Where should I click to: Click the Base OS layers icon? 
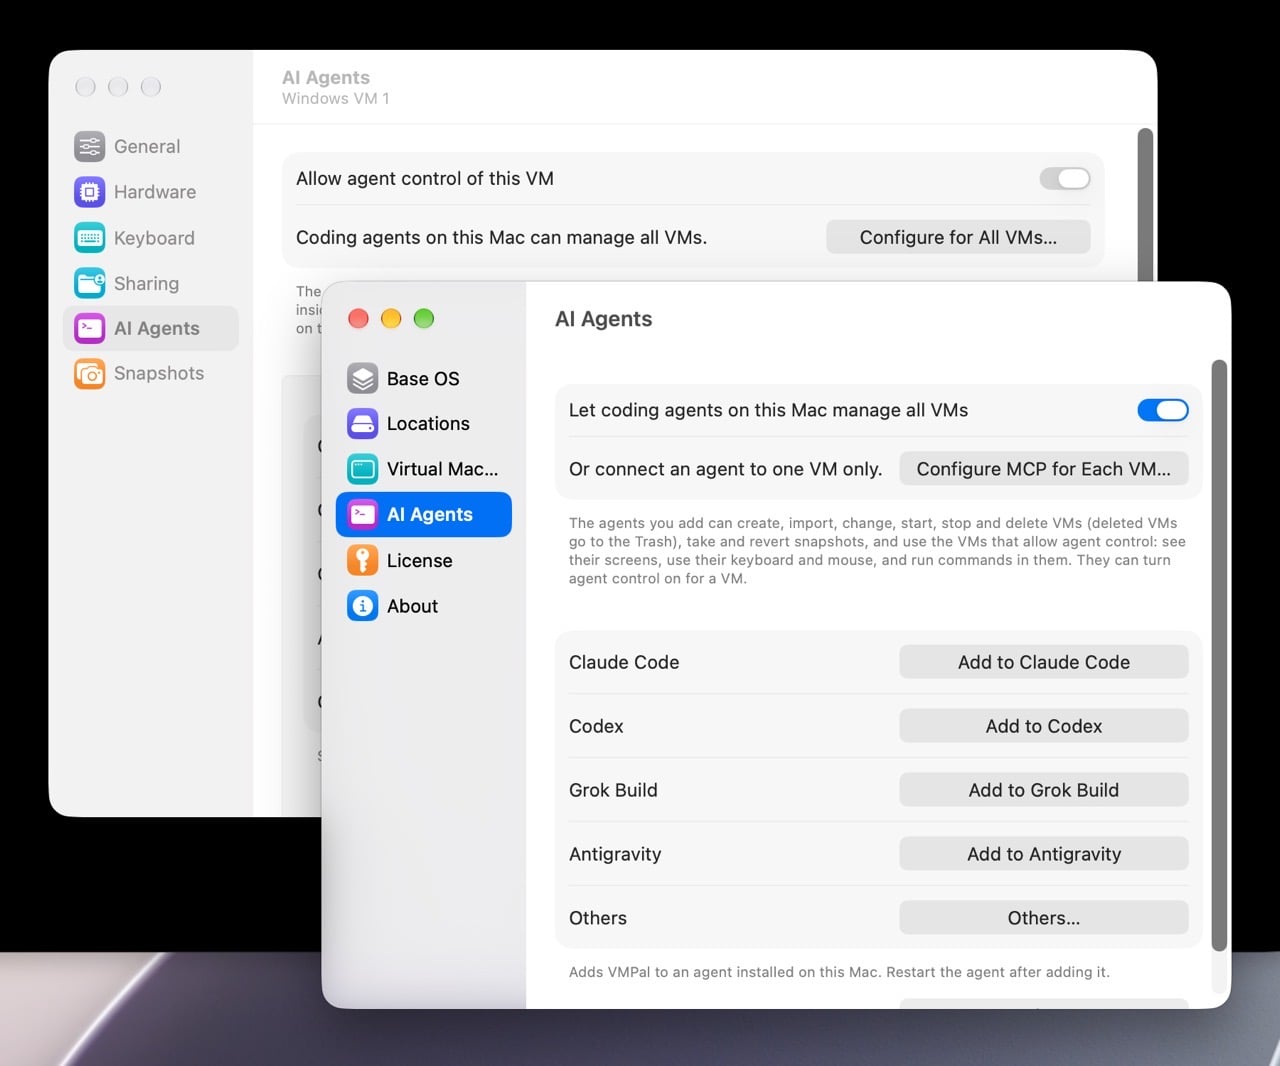363,378
